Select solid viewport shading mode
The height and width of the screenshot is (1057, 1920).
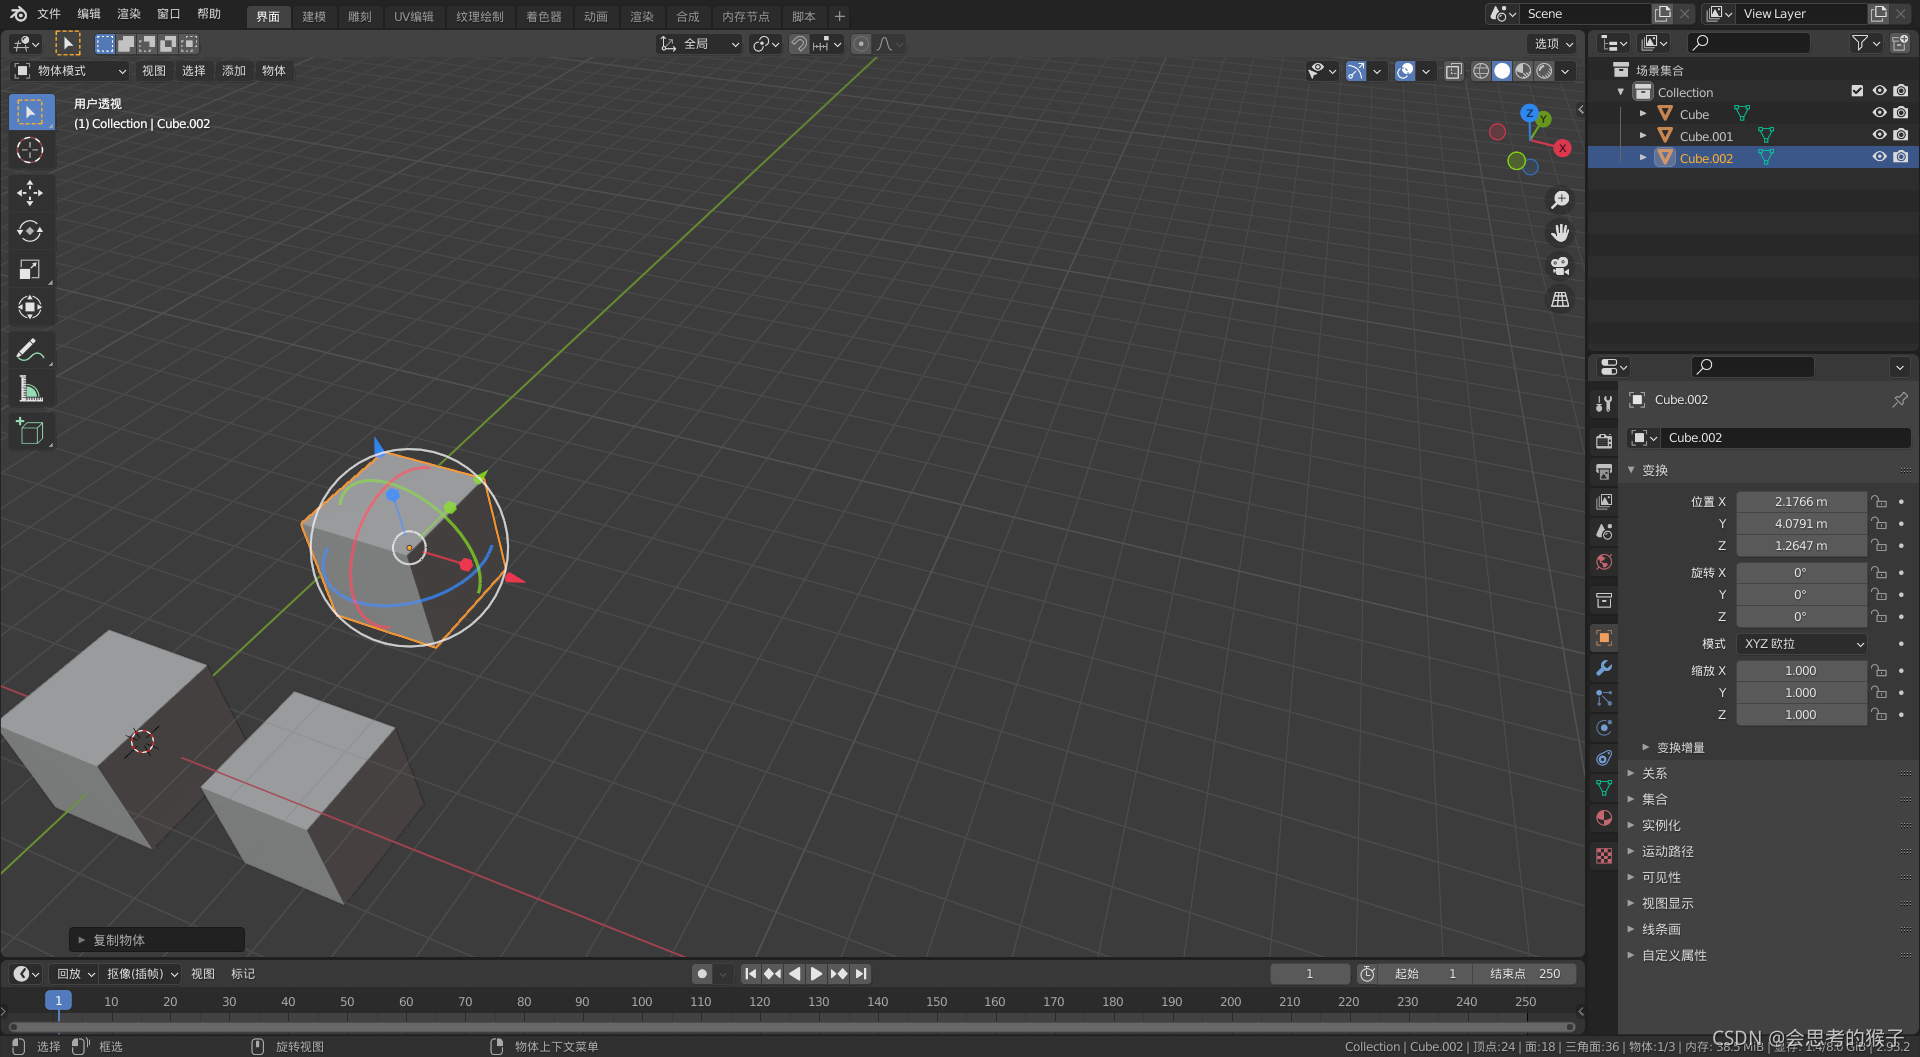[1502, 71]
